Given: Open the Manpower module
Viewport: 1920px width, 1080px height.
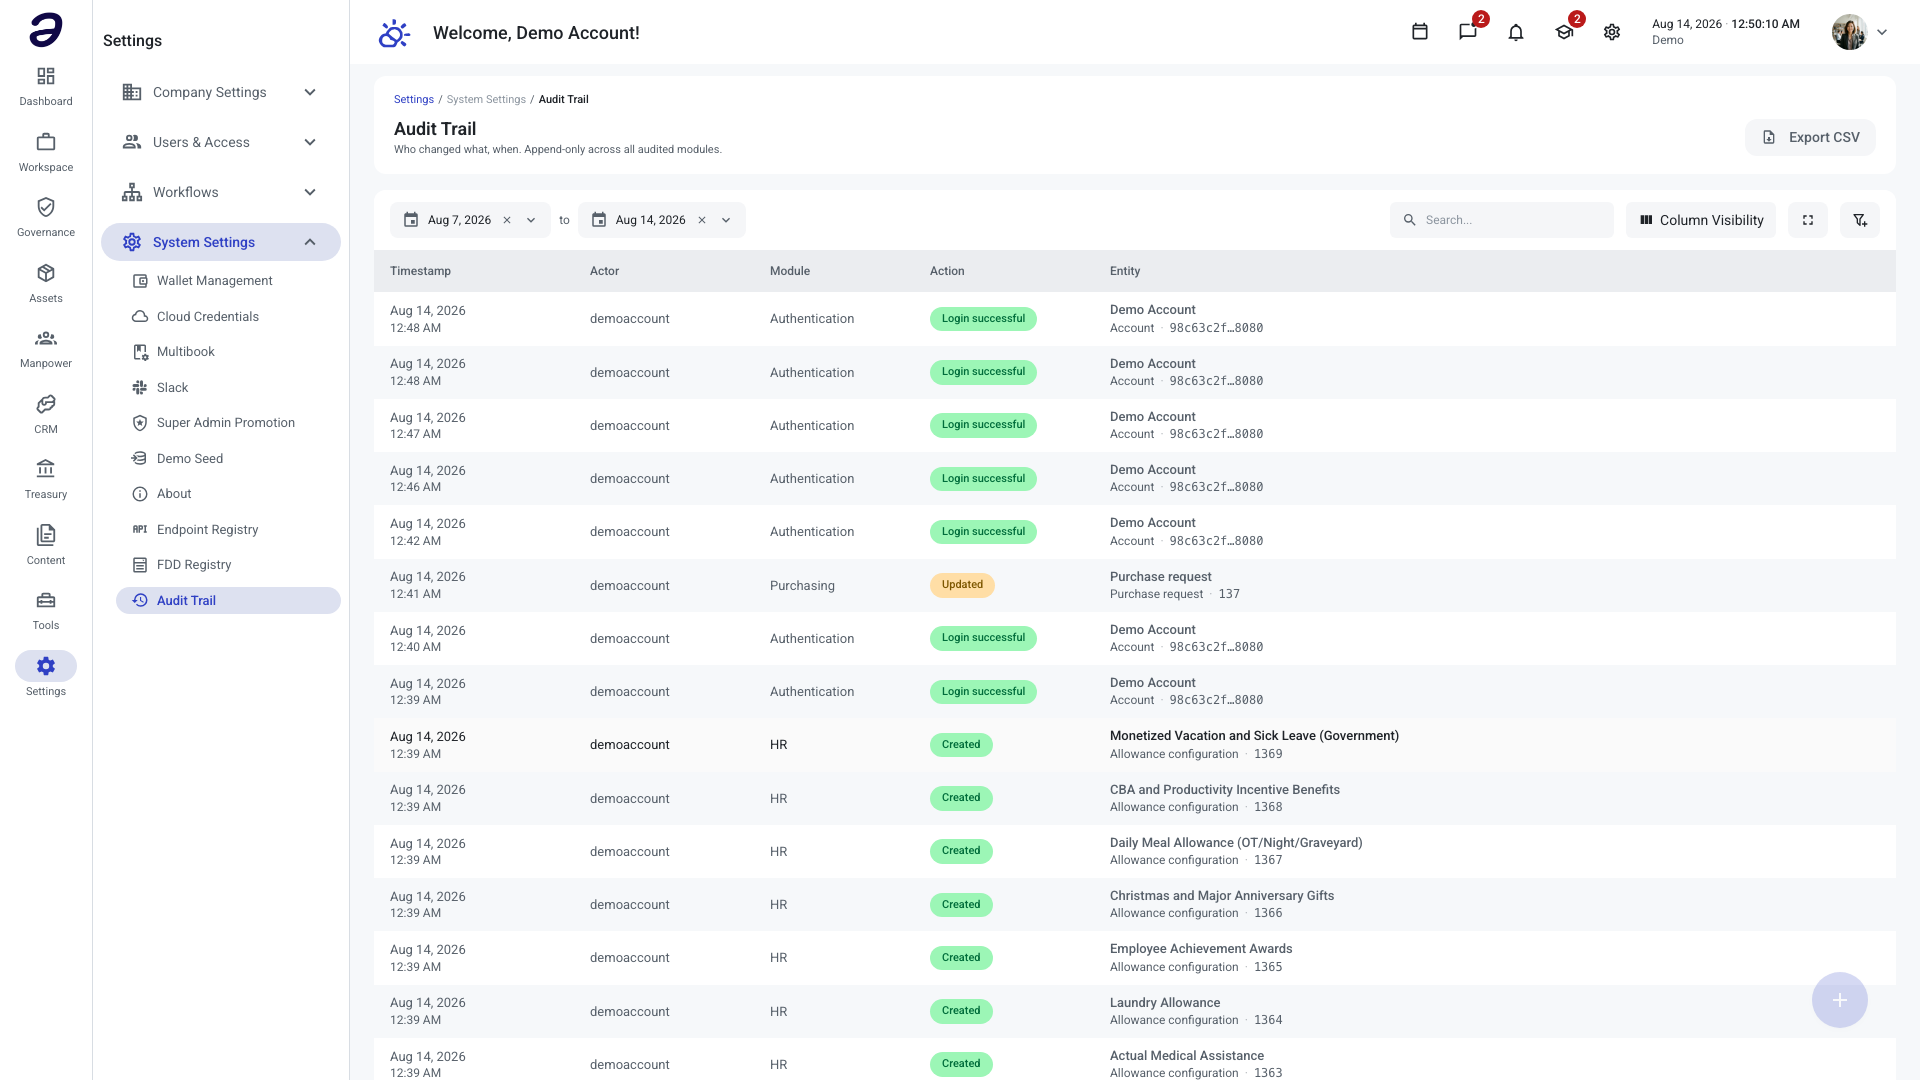Looking at the screenshot, I should point(46,349).
